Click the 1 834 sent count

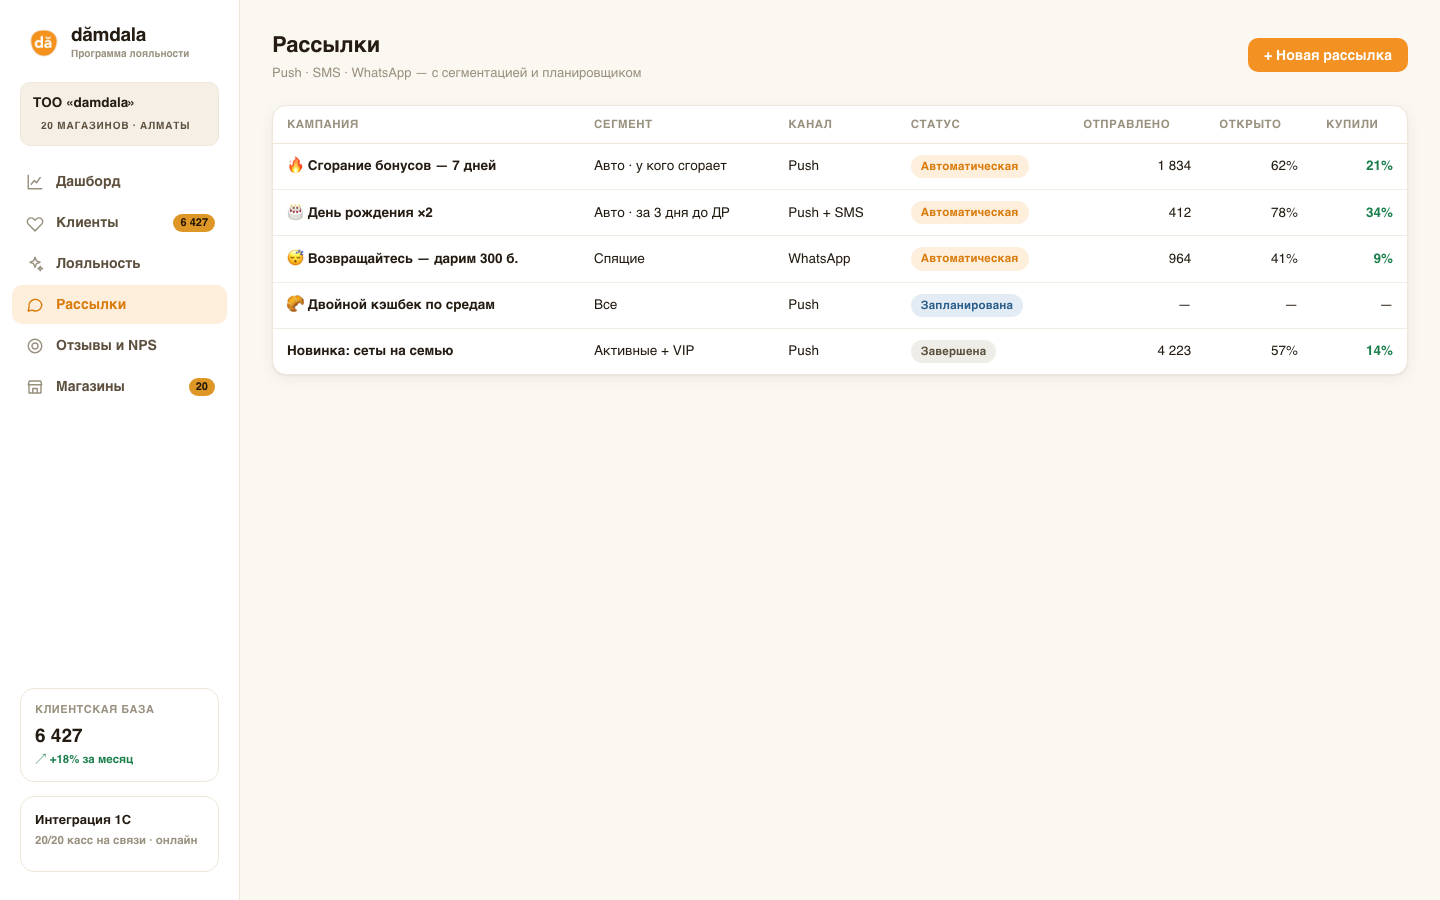[x=1174, y=165]
